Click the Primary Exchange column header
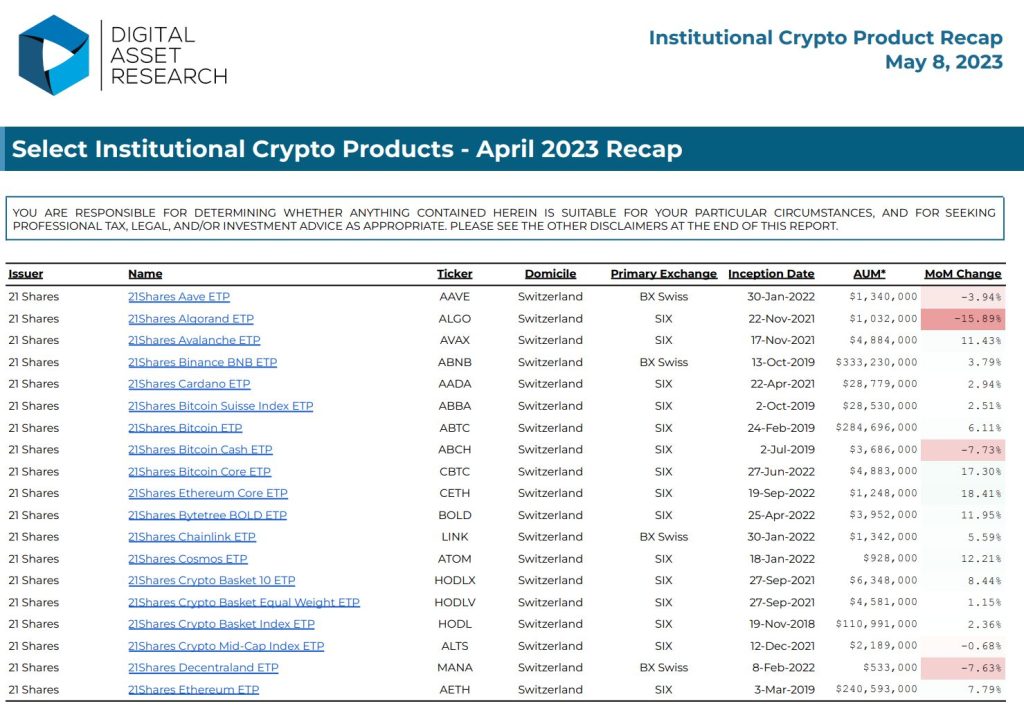 click(x=664, y=274)
